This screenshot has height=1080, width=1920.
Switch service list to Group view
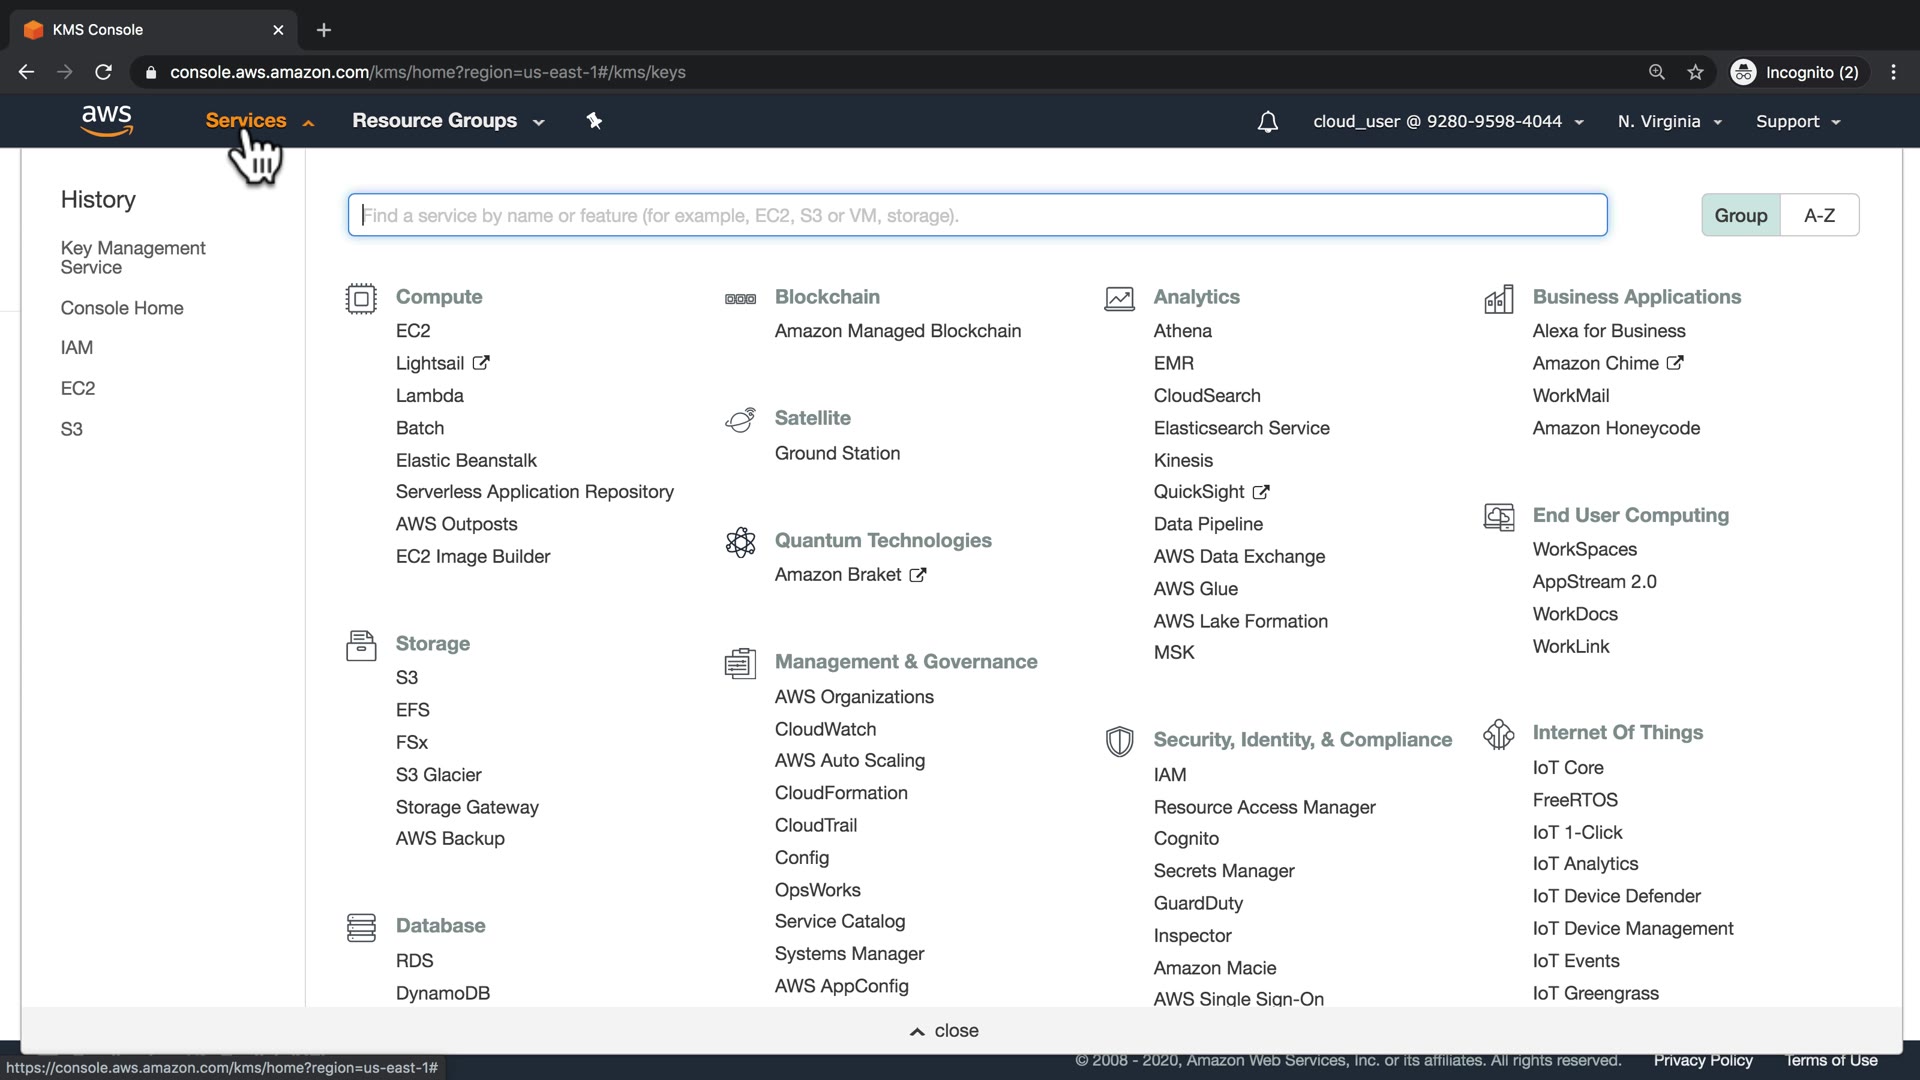point(1740,215)
